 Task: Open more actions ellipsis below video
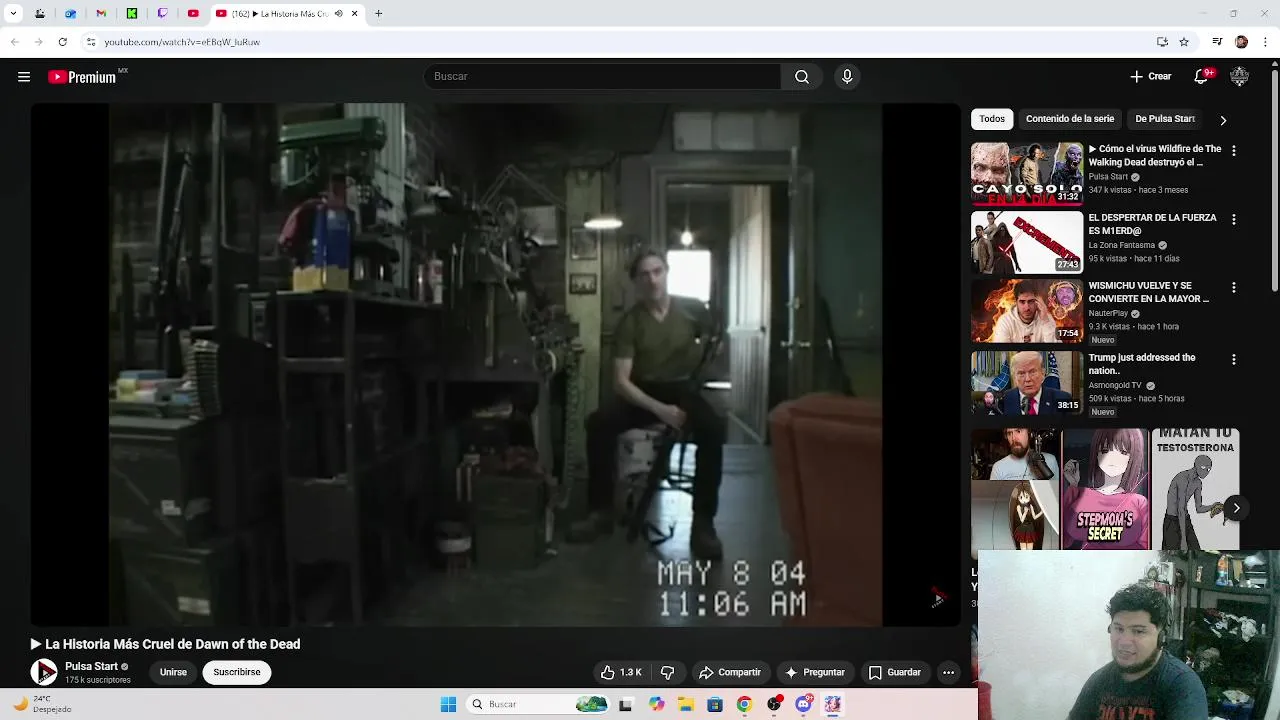(x=948, y=673)
